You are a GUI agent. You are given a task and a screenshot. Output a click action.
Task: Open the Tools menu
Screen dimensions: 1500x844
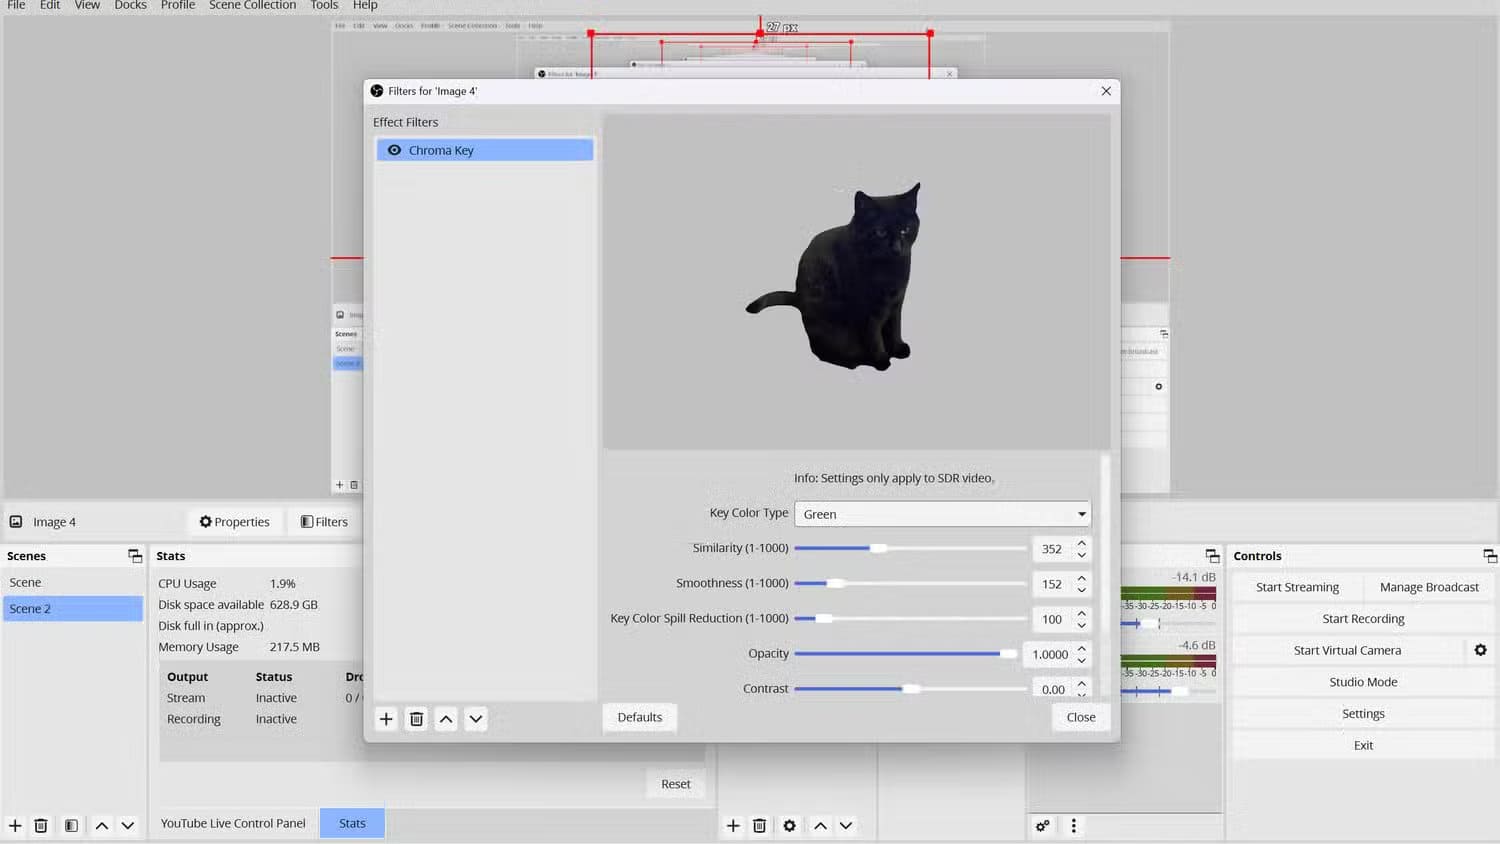(x=324, y=5)
